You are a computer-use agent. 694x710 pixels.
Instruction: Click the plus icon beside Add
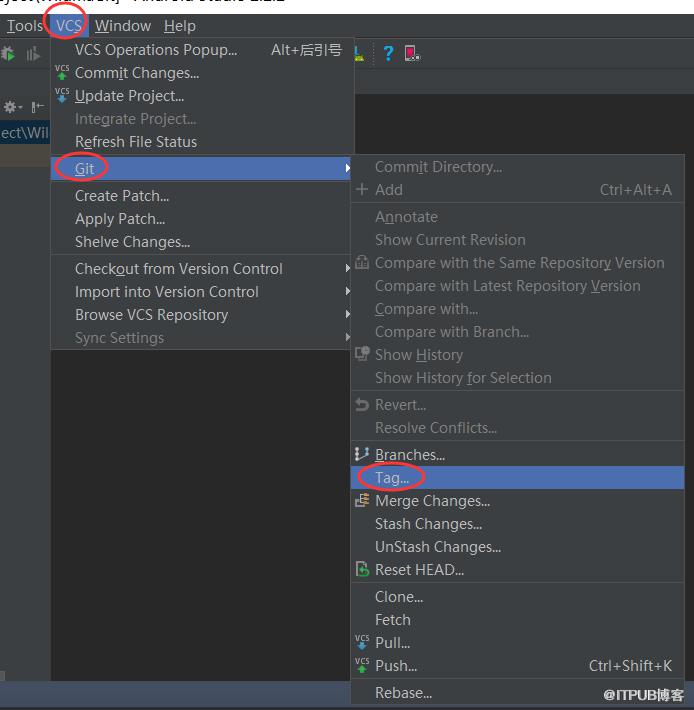click(x=362, y=189)
